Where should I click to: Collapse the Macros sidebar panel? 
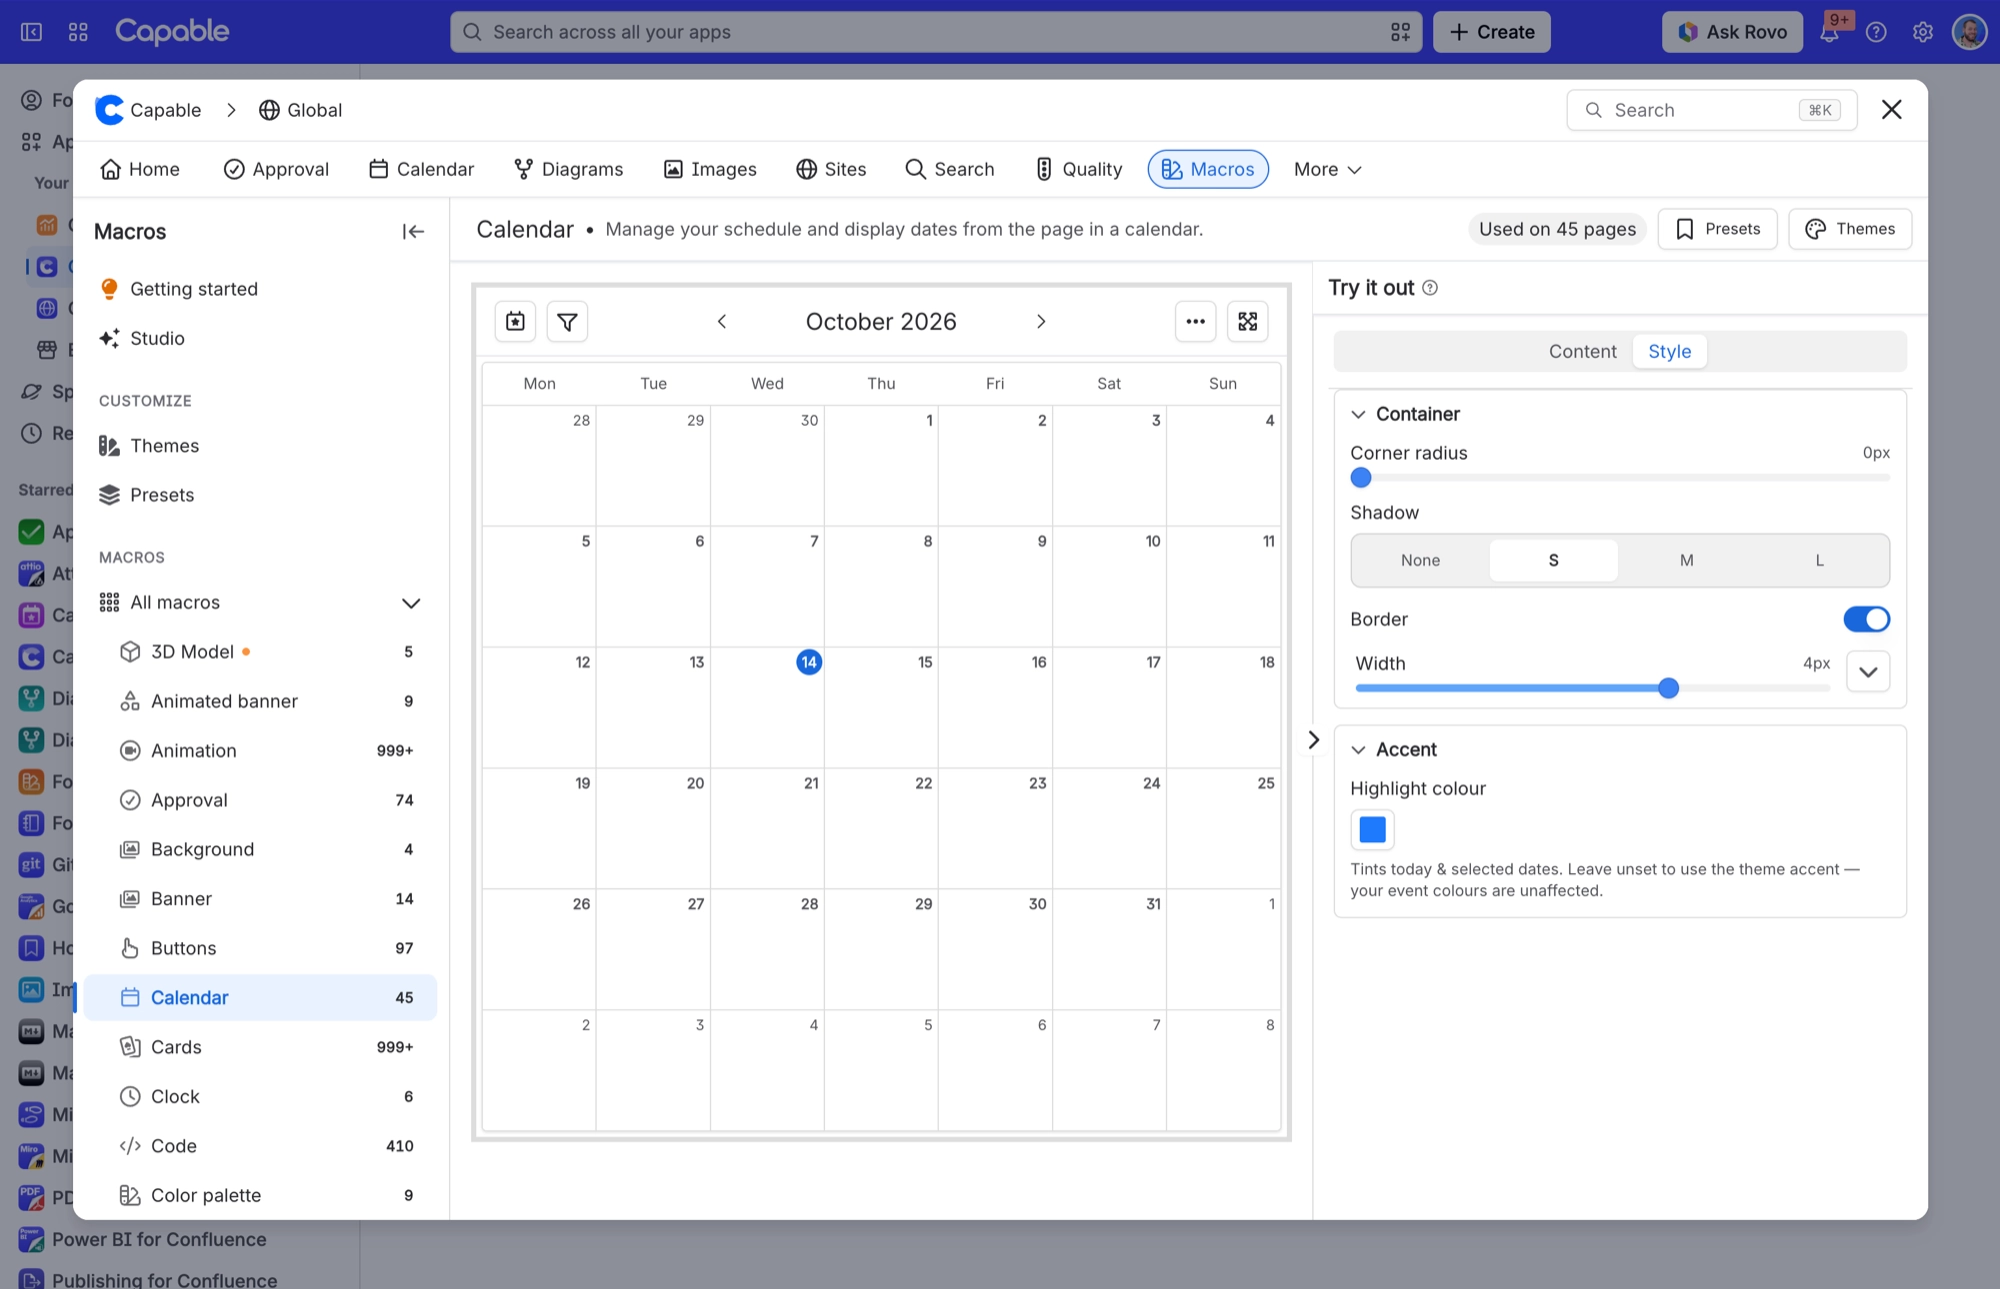tap(413, 231)
